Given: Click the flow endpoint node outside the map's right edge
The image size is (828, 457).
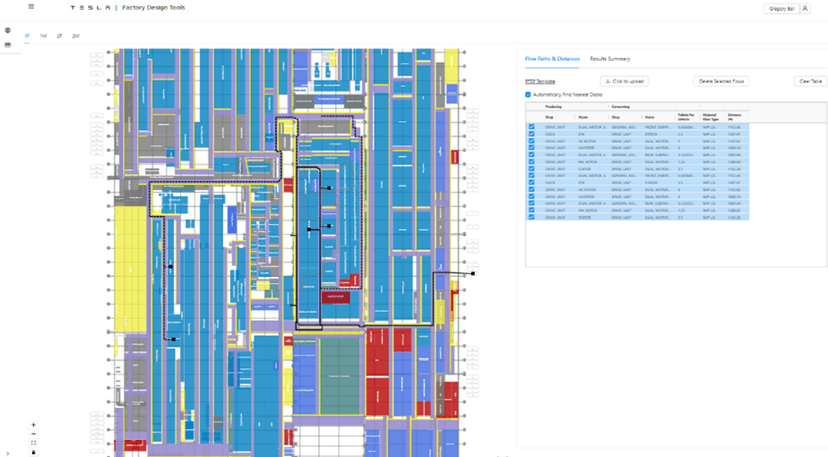Looking at the screenshot, I should pos(473,274).
